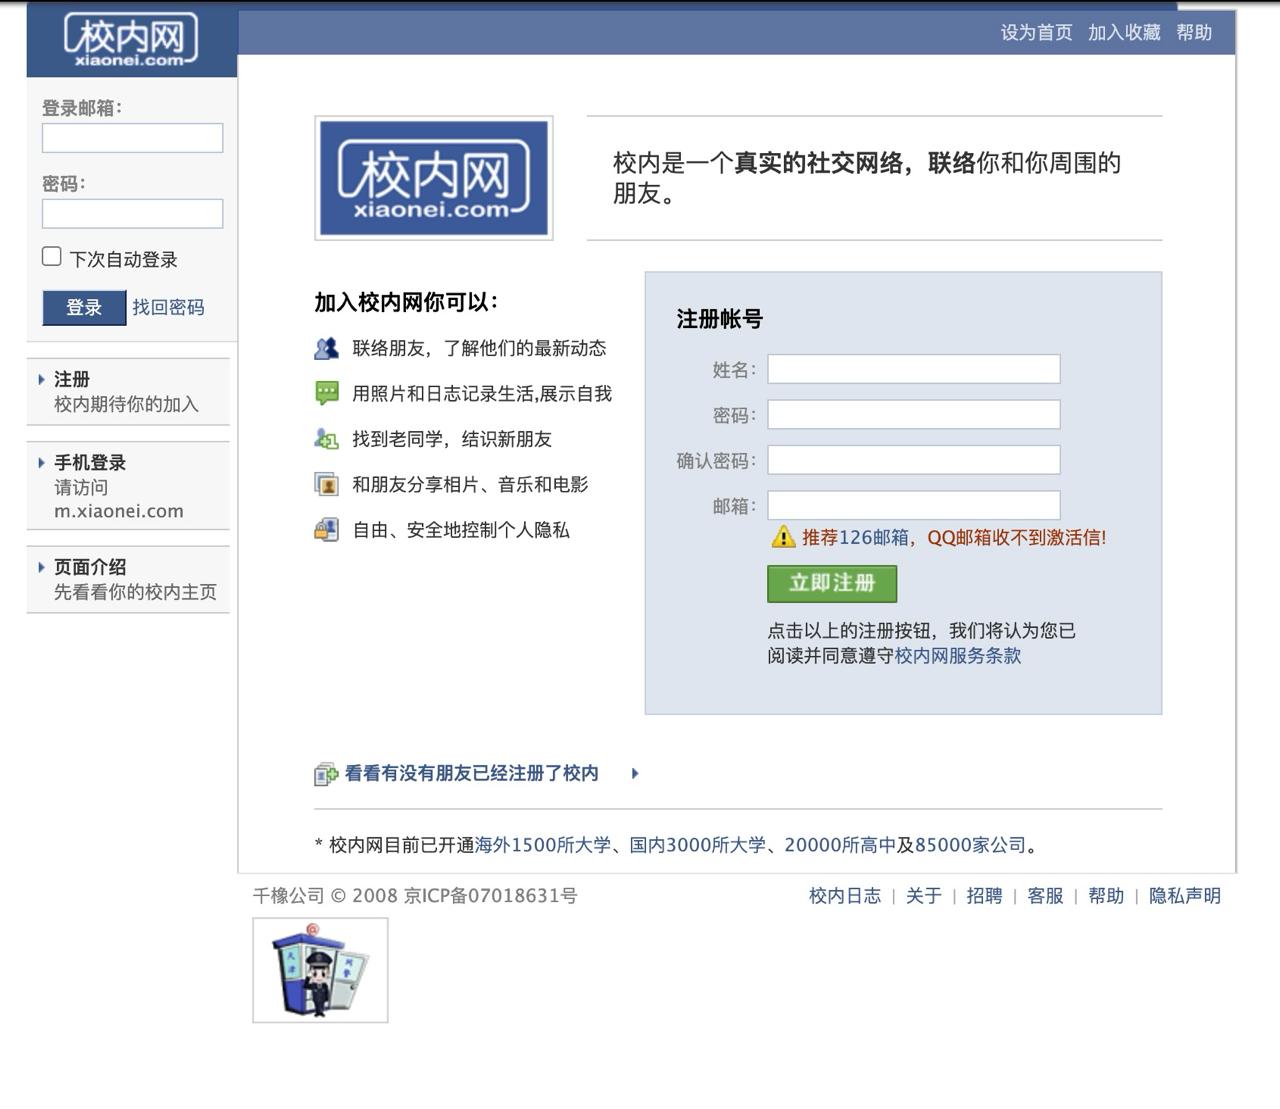This screenshot has height=1109, width=1280.
Task: Expand the 手机登录 sidebar section arrow
Action: (41, 462)
